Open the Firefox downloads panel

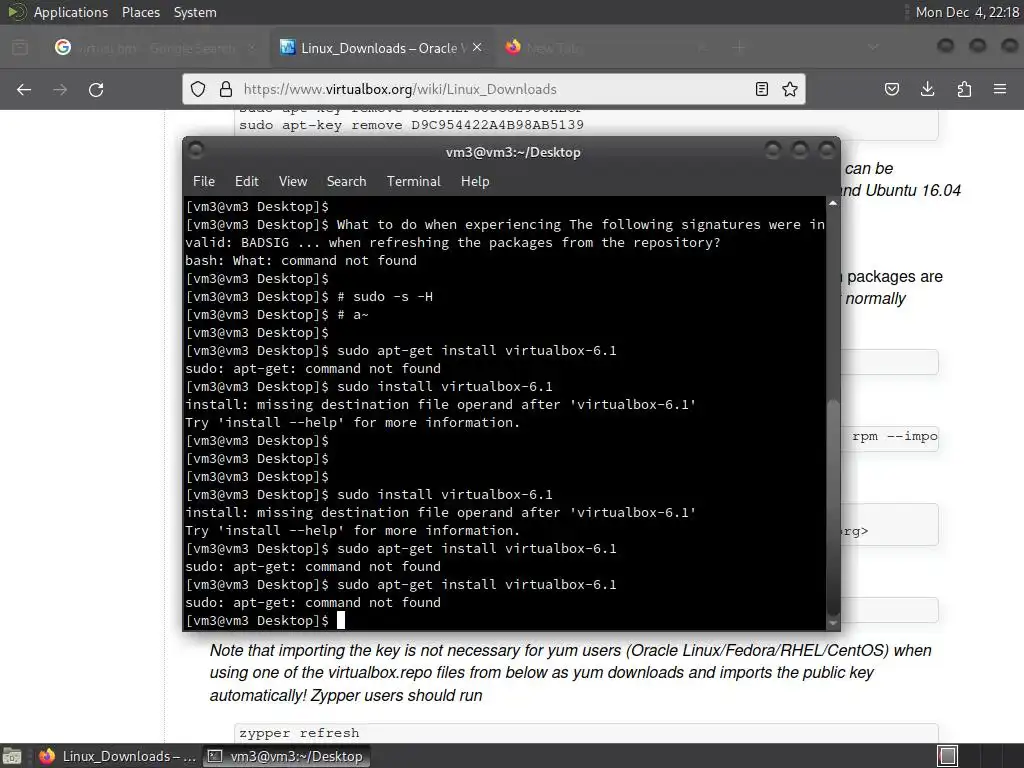(x=927, y=89)
